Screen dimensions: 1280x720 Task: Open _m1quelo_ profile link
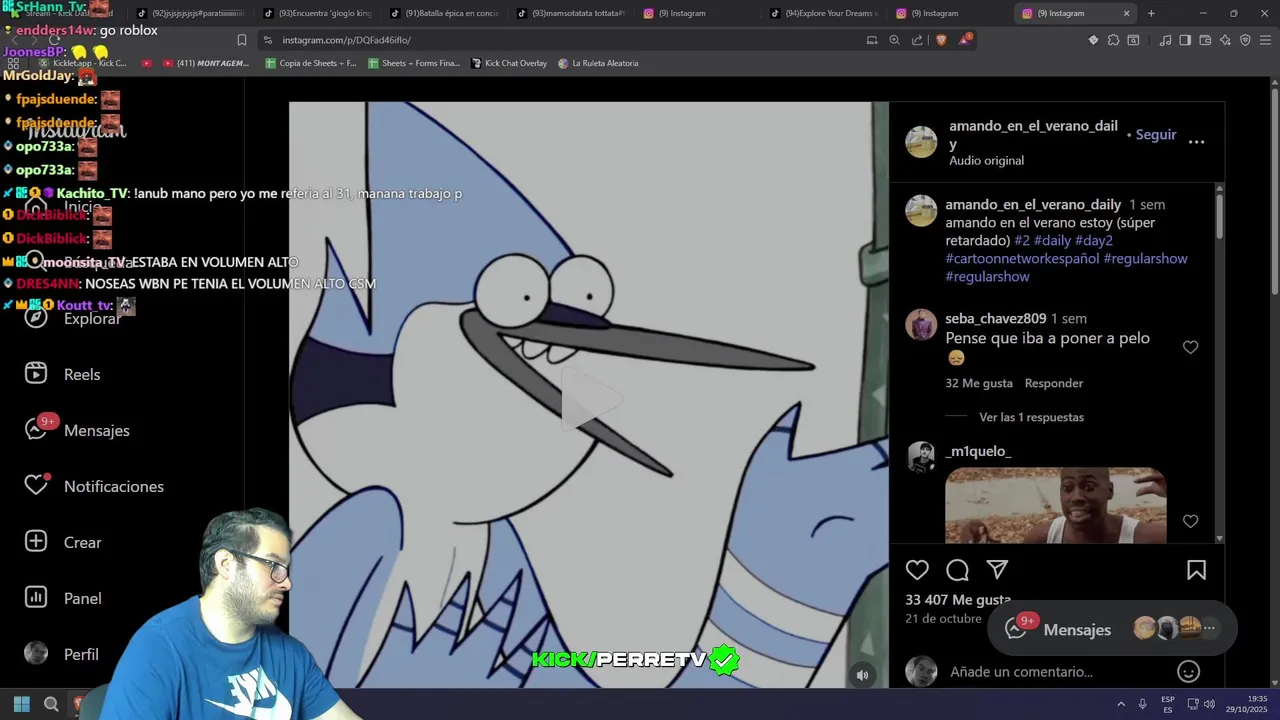pyautogui.click(x=978, y=451)
